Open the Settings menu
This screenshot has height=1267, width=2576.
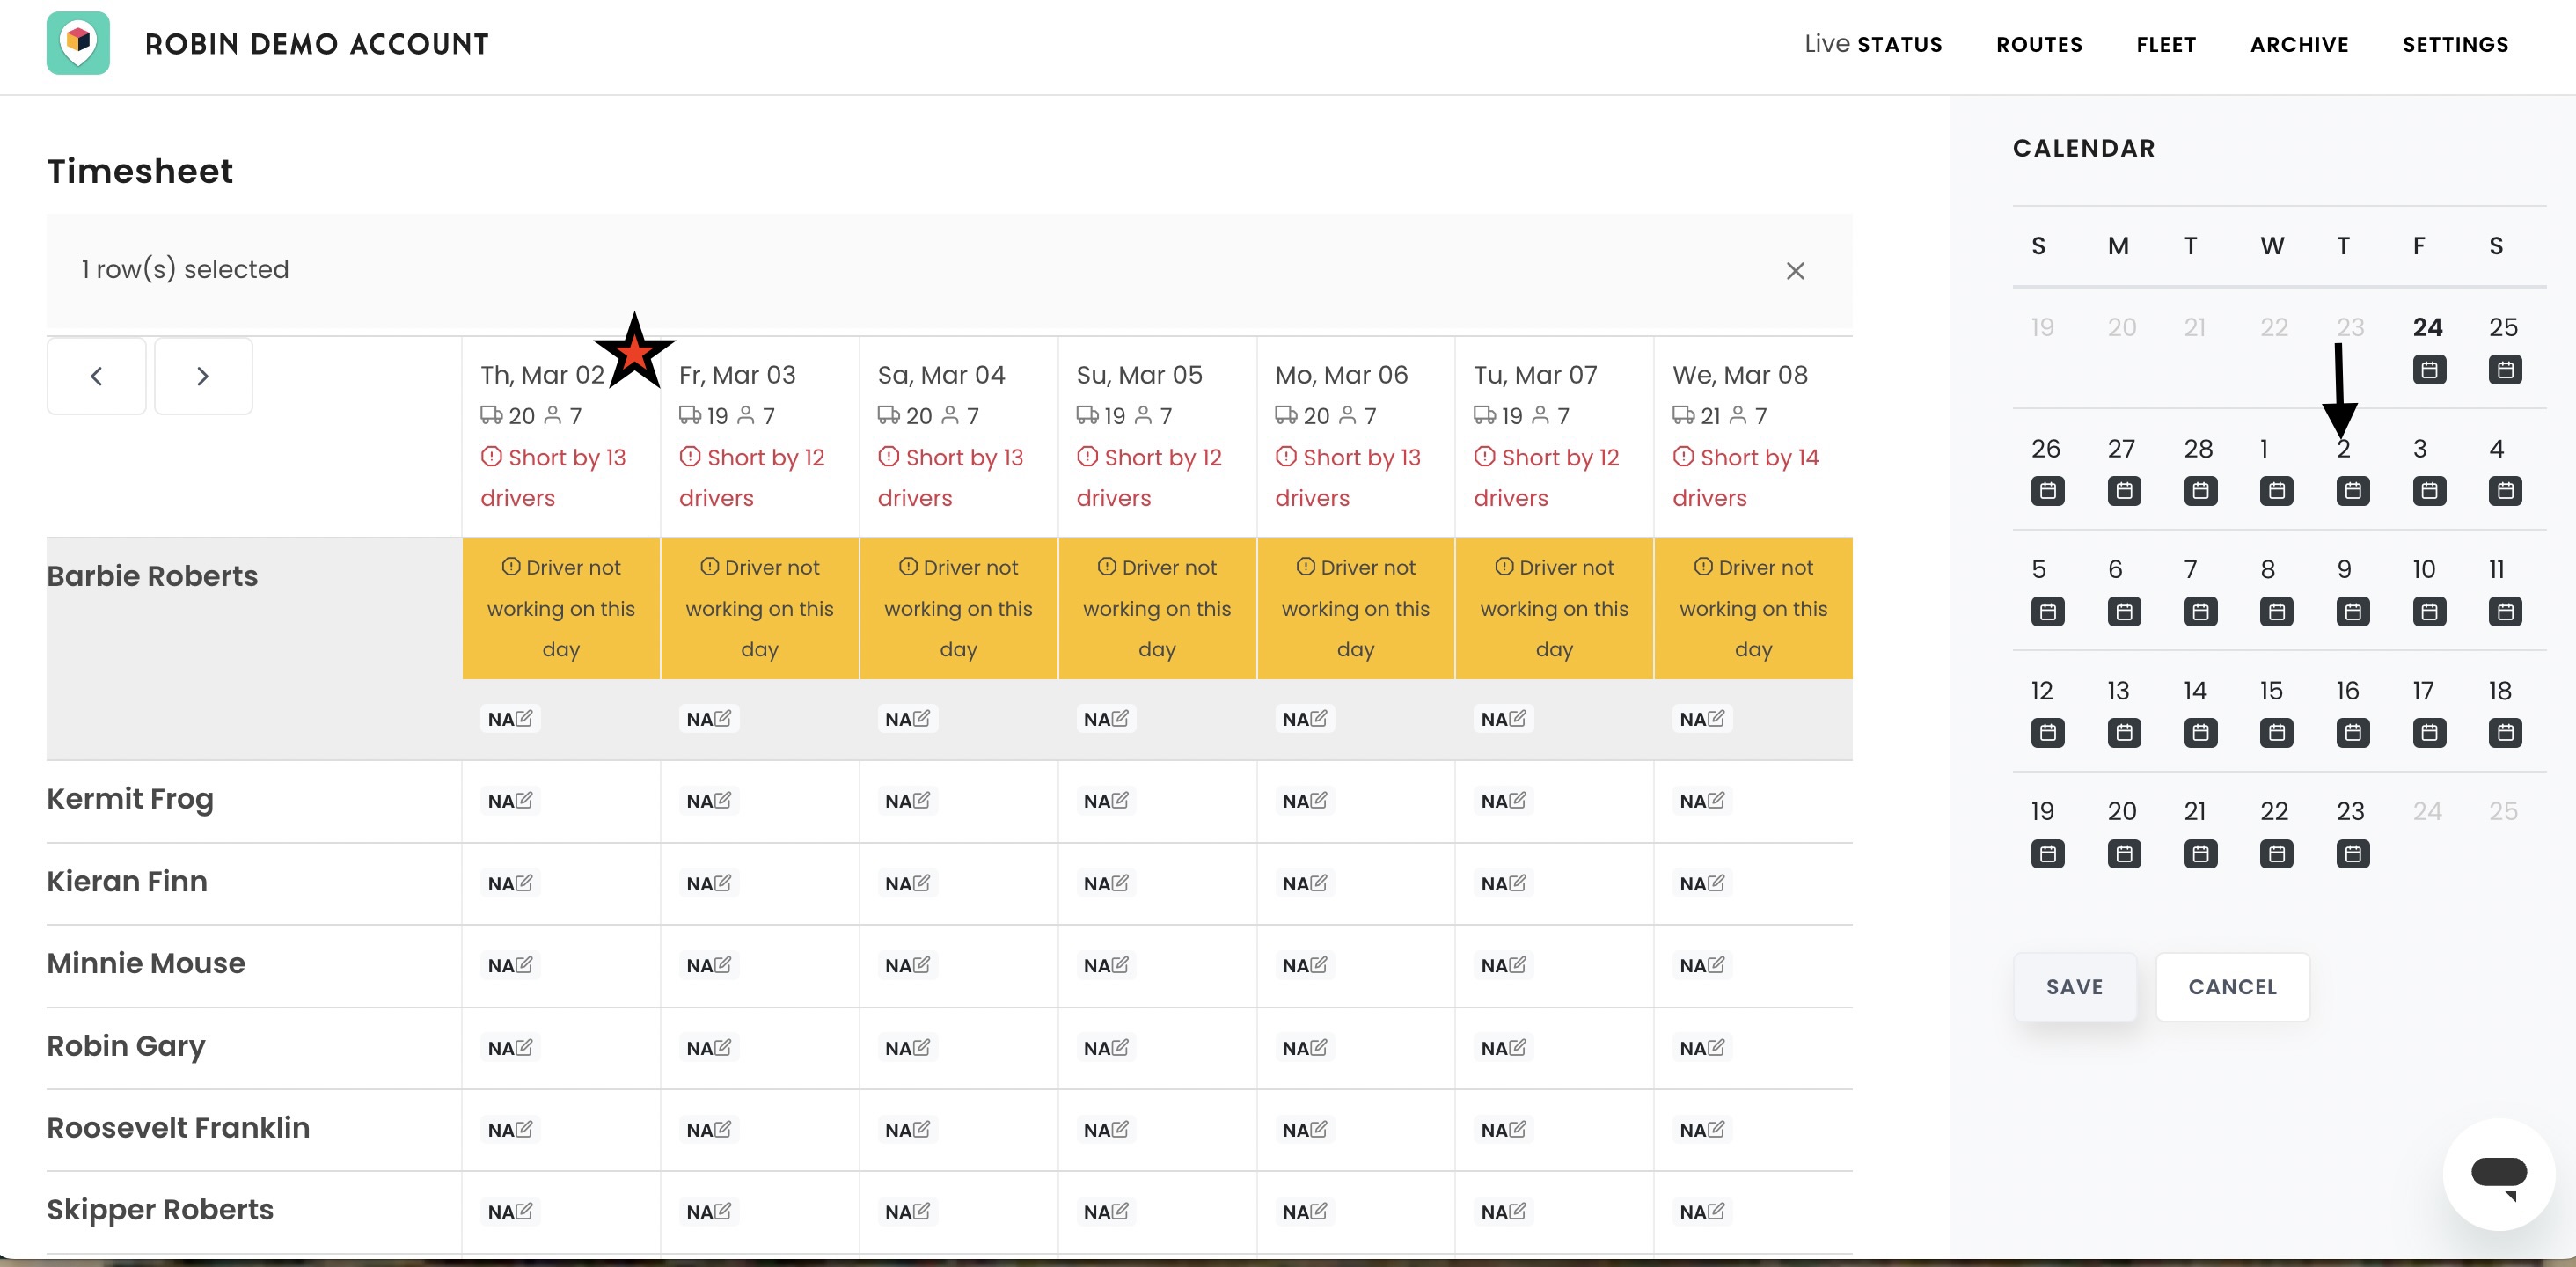(2455, 44)
